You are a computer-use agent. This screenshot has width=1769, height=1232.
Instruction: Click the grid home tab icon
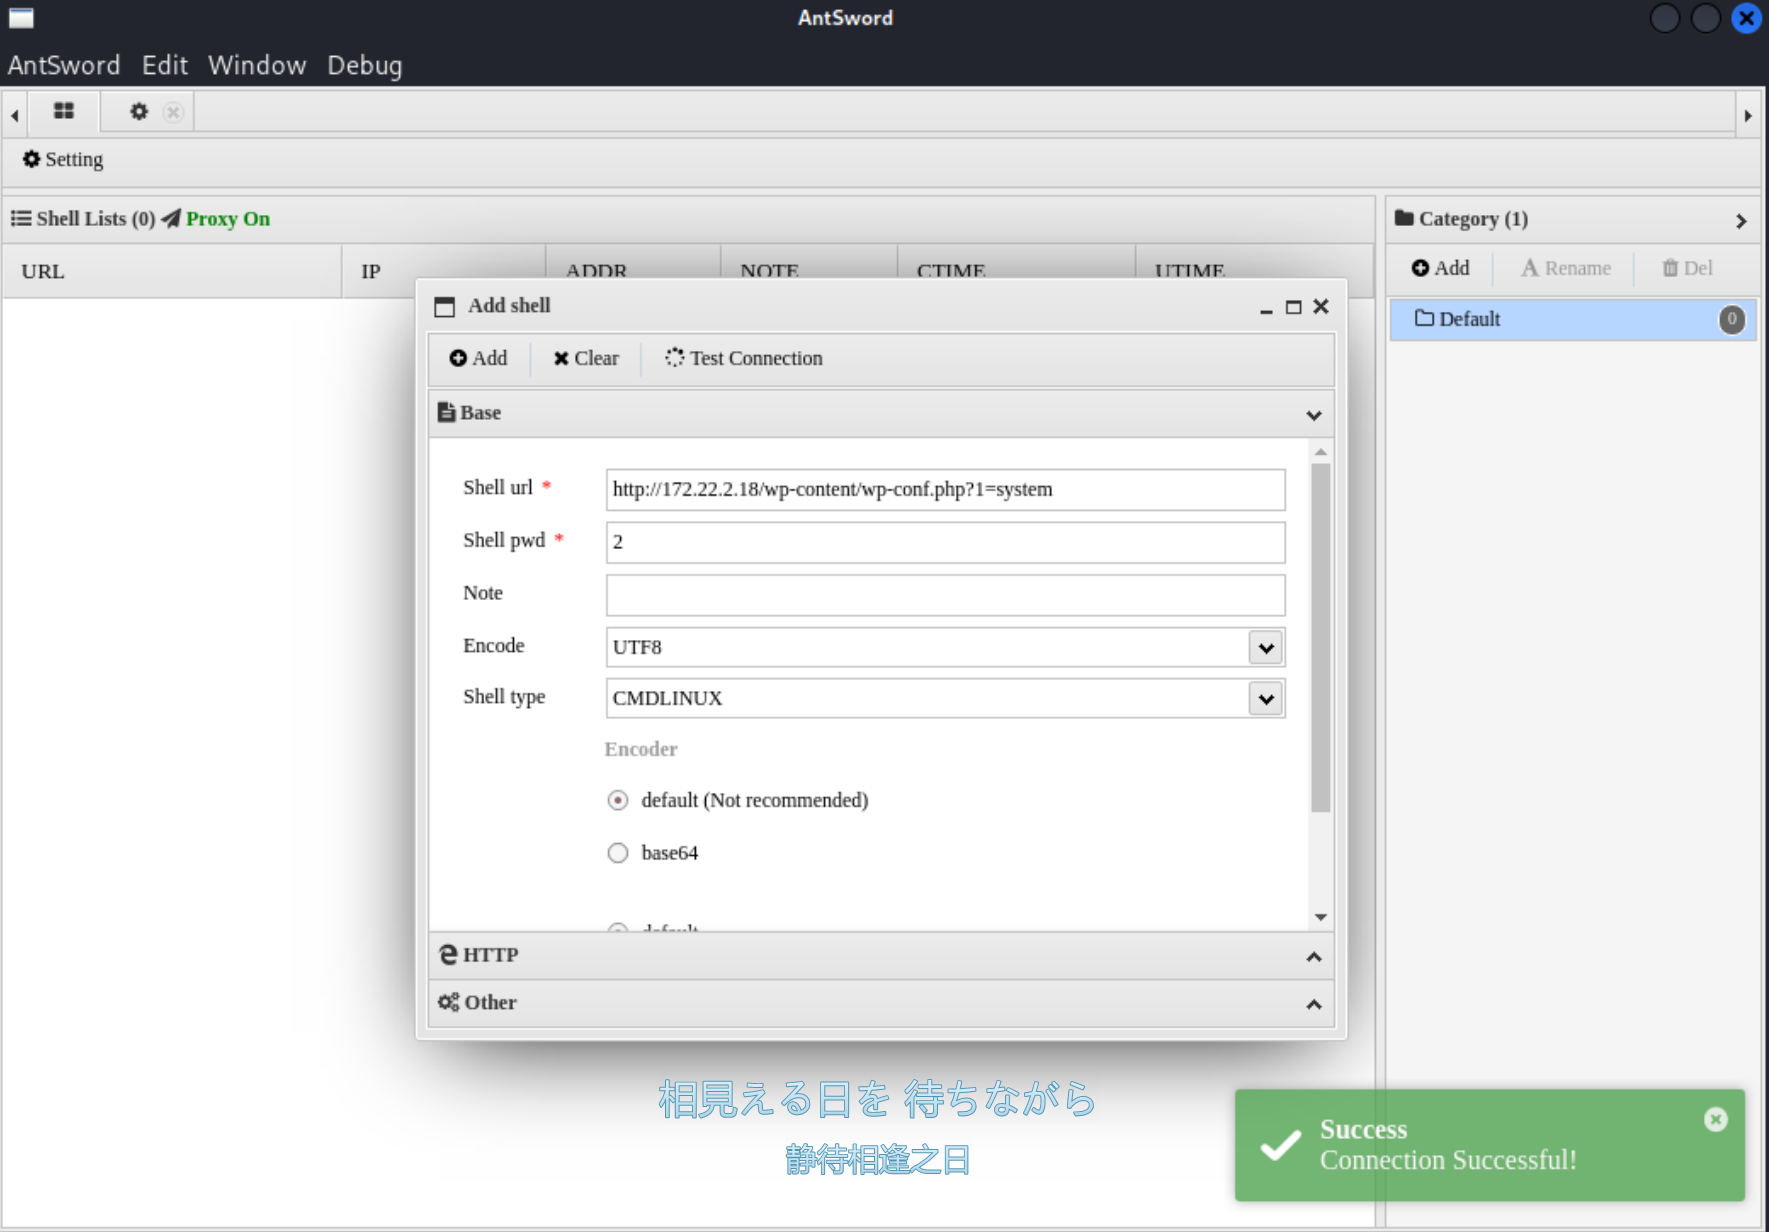click(x=64, y=111)
